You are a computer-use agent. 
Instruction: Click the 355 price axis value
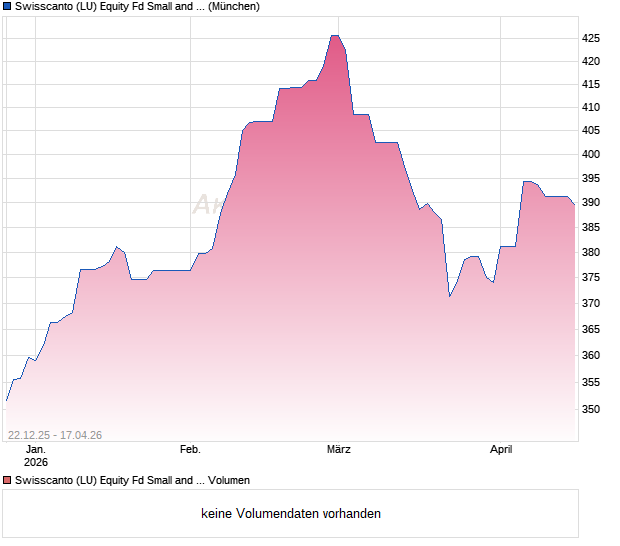[591, 382]
